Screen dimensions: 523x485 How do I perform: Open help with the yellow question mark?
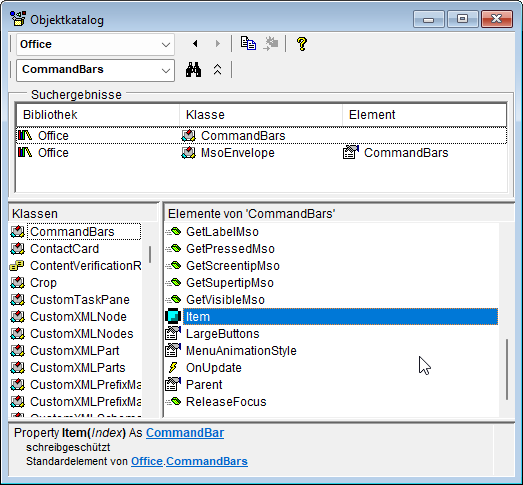click(x=302, y=44)
